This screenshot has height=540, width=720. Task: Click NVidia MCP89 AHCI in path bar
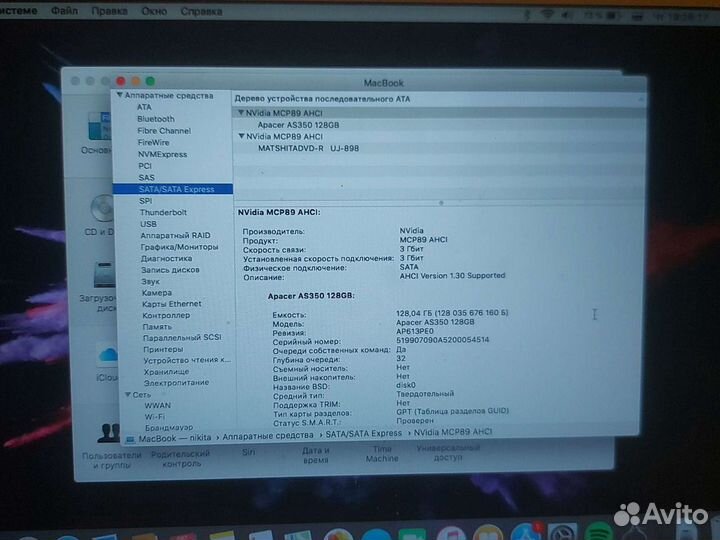(453, 432)
